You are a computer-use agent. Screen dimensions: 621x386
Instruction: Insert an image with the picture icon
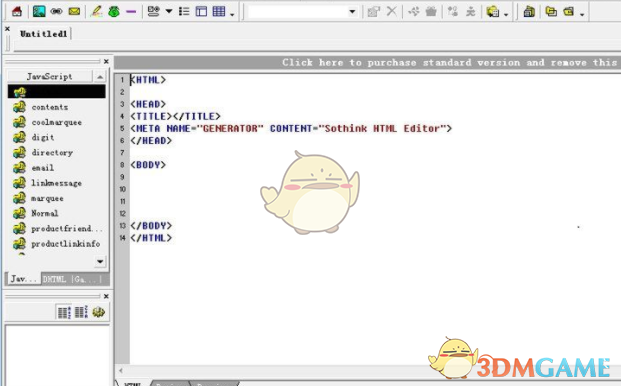click(39, 11)
